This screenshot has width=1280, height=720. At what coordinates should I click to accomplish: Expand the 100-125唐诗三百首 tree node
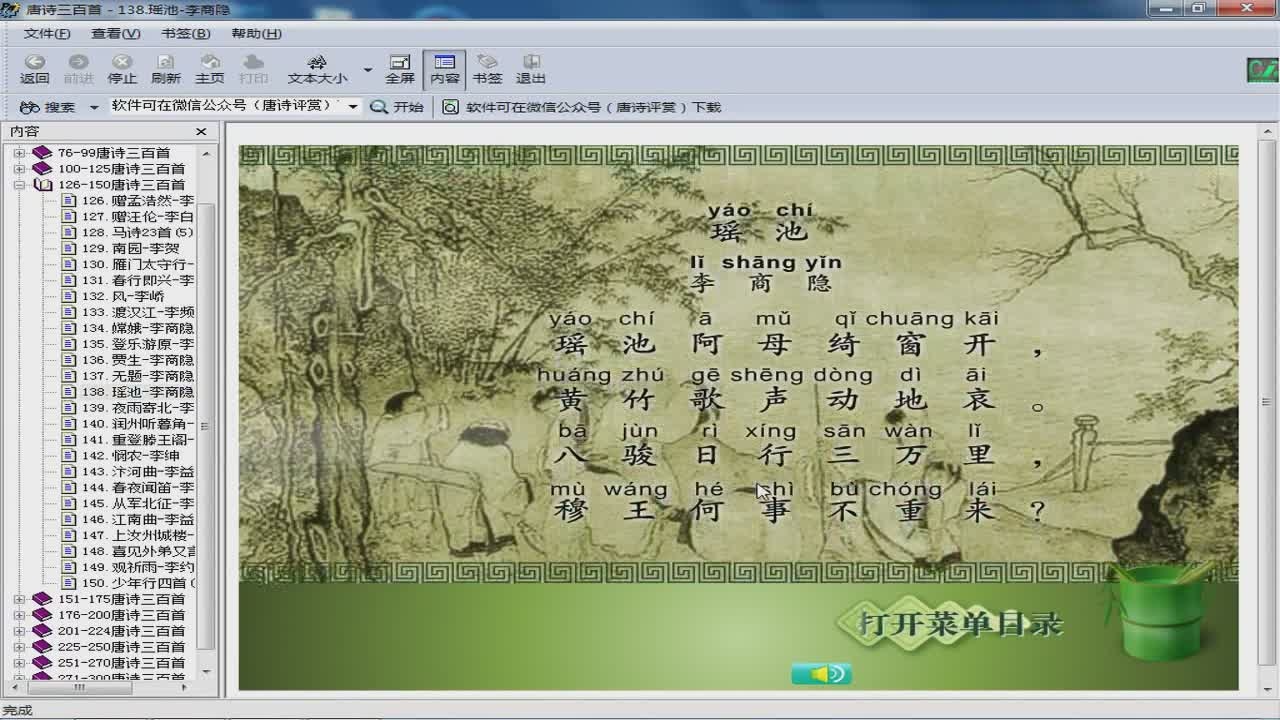point(19,169)
